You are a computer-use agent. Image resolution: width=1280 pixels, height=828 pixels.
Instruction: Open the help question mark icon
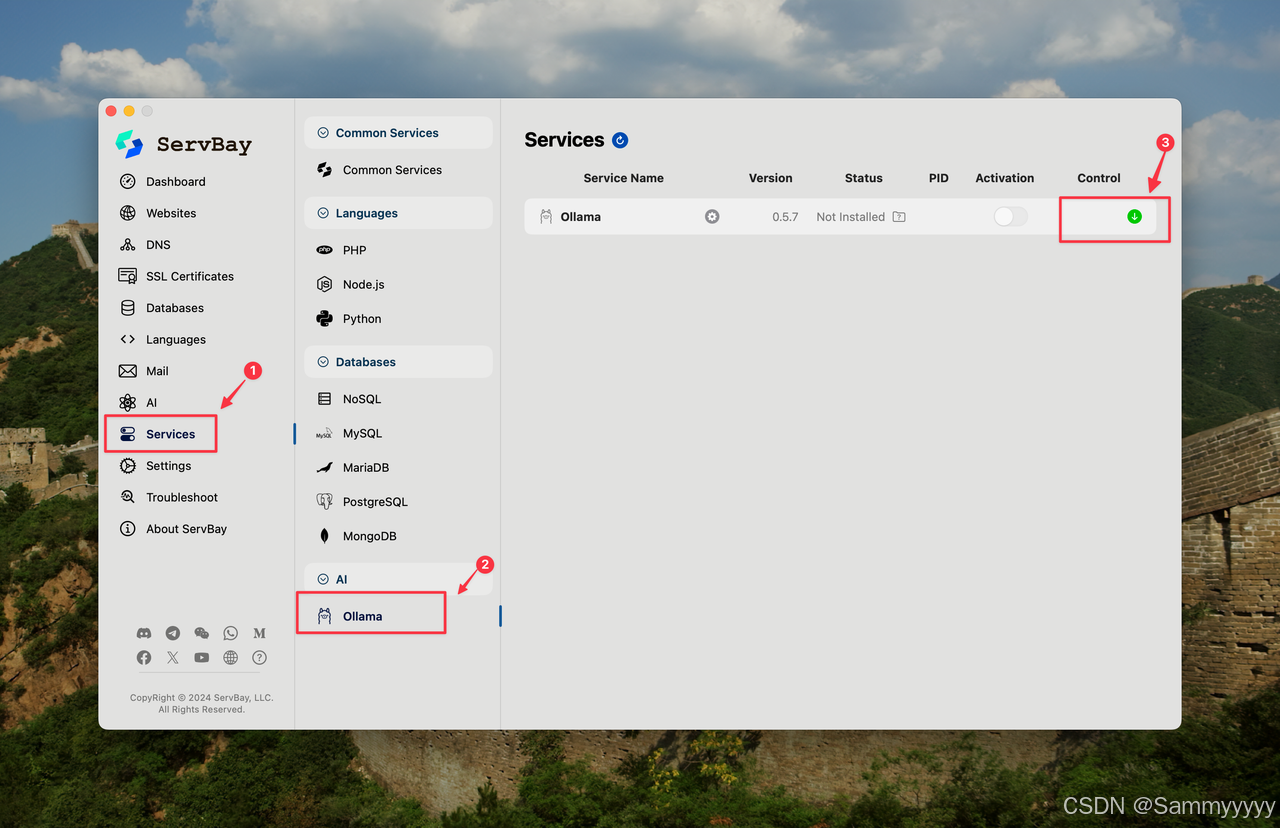pos(259,657)
